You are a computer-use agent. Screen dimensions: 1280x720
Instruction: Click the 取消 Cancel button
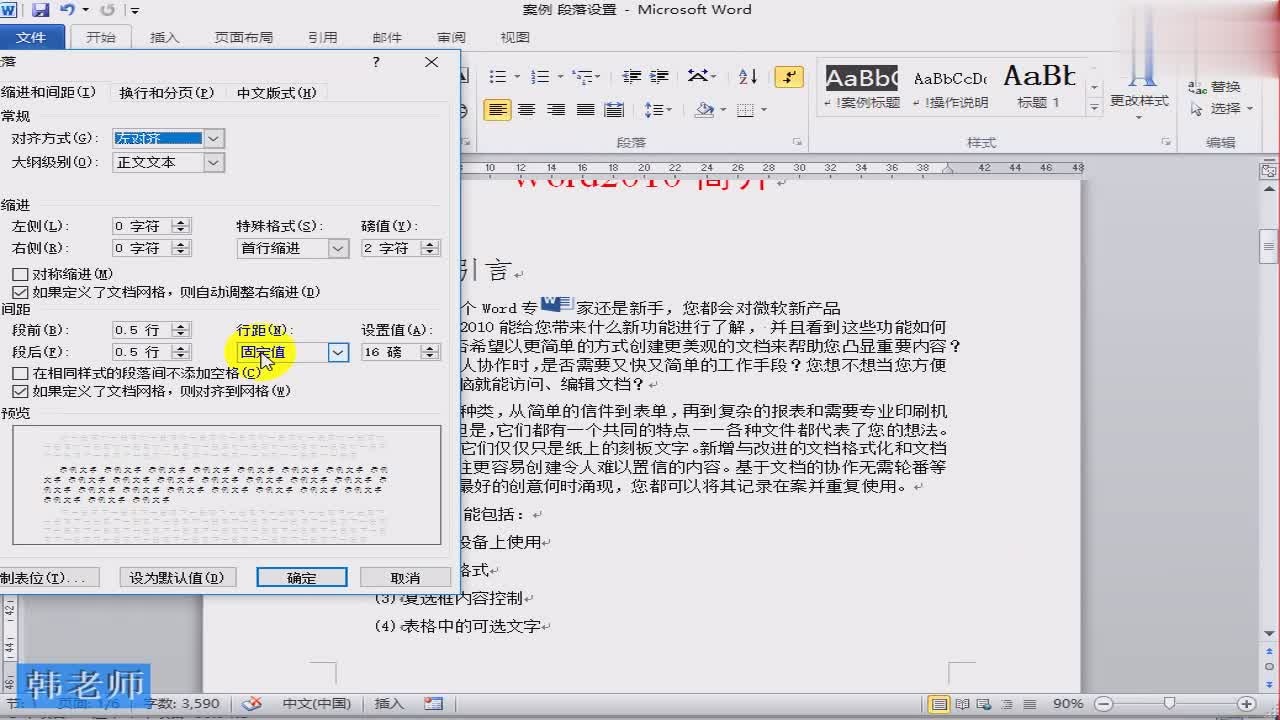coord(405,578)
